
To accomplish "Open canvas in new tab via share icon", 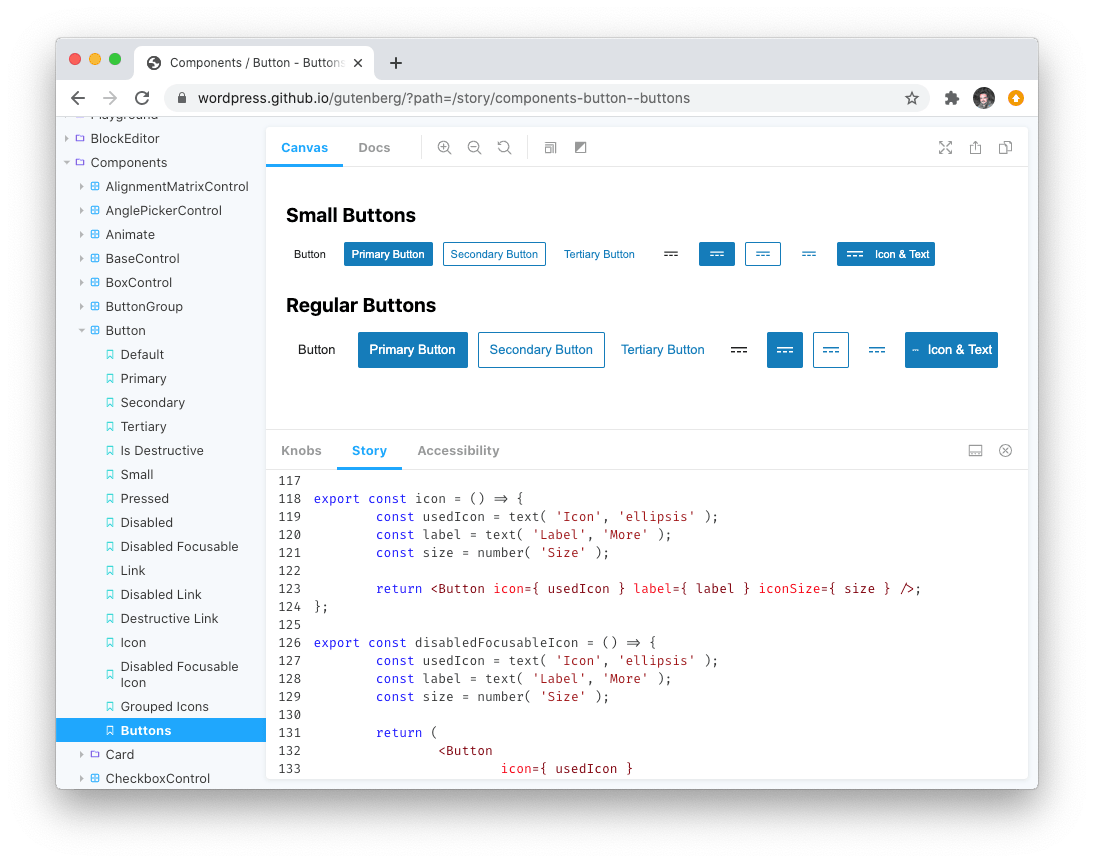I will click(975, 147).
